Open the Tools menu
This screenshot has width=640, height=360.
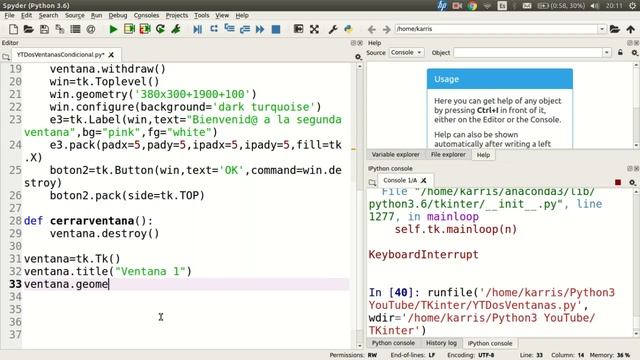202,15
